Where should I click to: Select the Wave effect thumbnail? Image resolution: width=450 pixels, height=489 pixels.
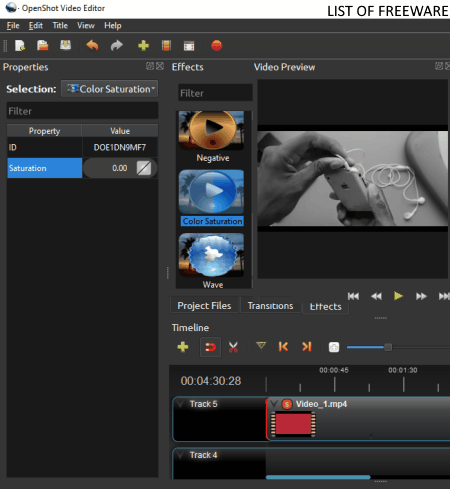tap(211, 255)
